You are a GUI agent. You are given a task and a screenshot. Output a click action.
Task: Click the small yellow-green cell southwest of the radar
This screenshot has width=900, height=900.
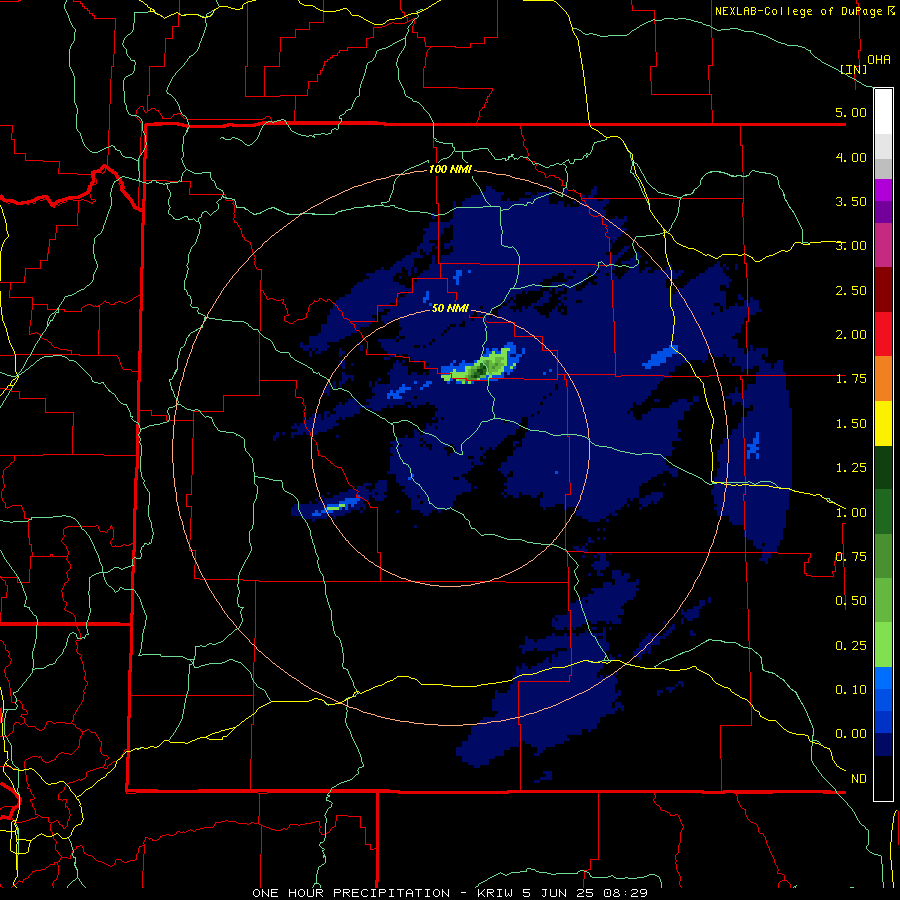[336, 507]
